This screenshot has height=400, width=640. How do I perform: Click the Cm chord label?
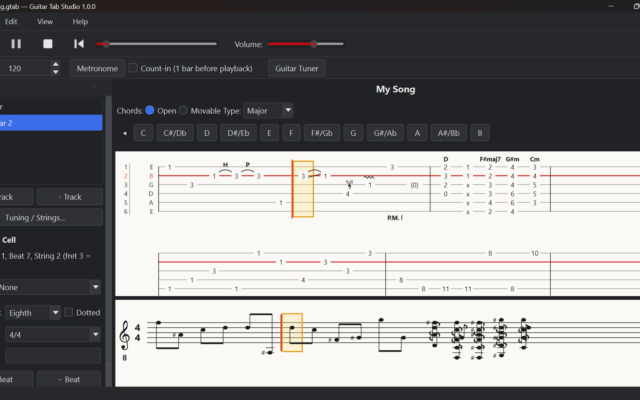535,159
